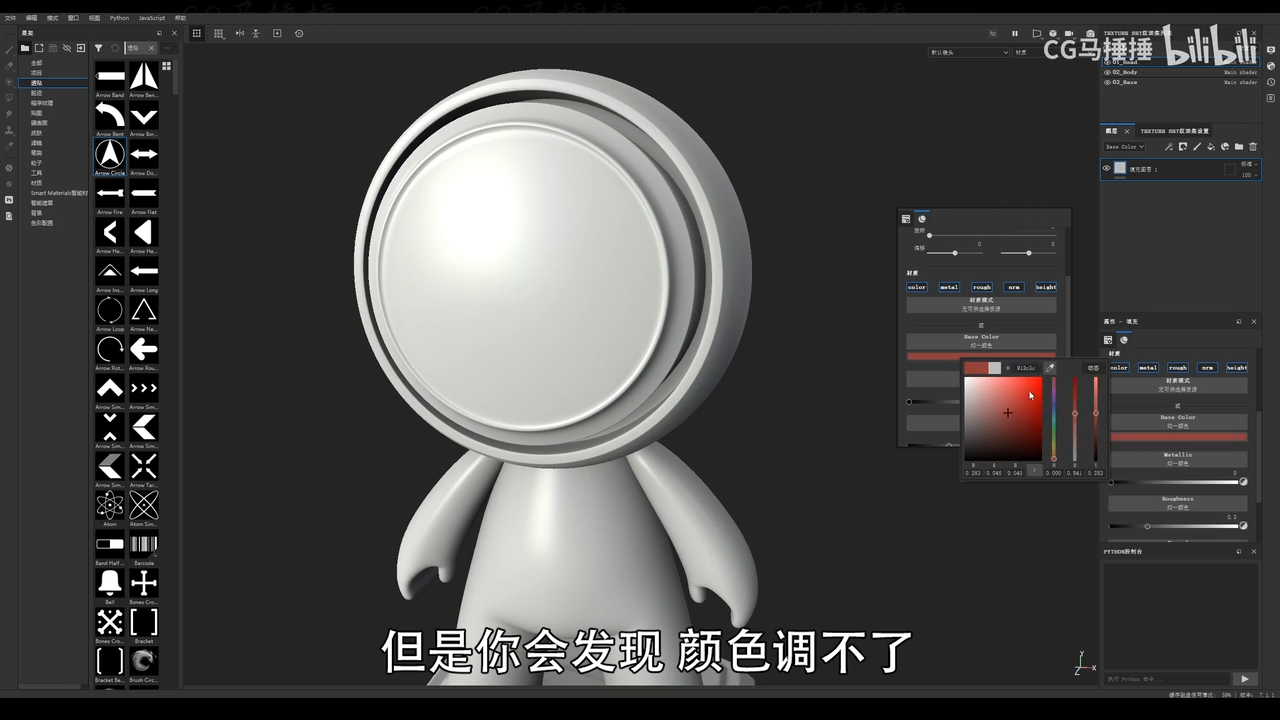The image size is (1280, 720).
Task: Open blend mode dropdown of fill layer
Action: pyautogui.click(x=1248, y=163)
